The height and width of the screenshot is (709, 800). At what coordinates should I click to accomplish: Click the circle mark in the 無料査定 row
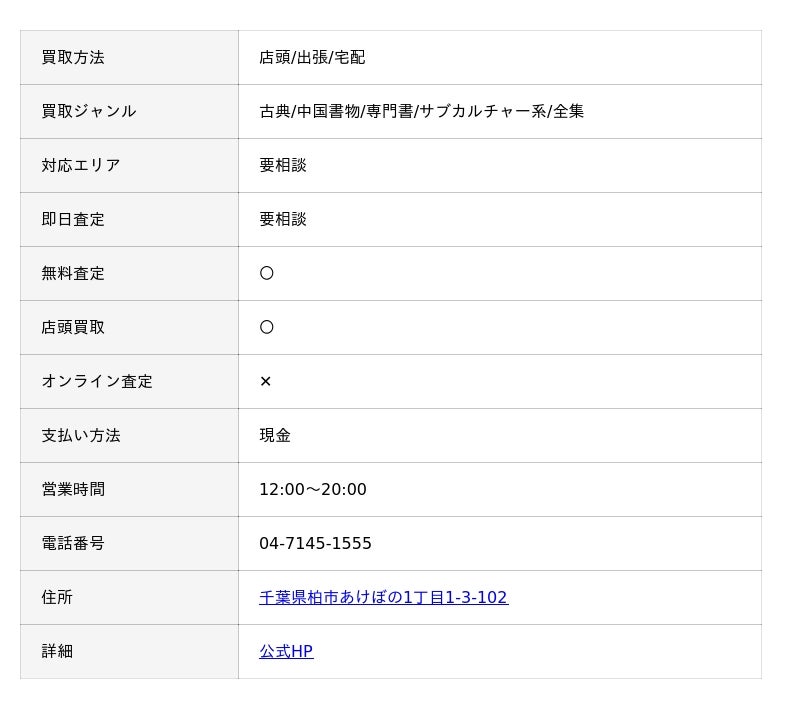coord(266,273)
